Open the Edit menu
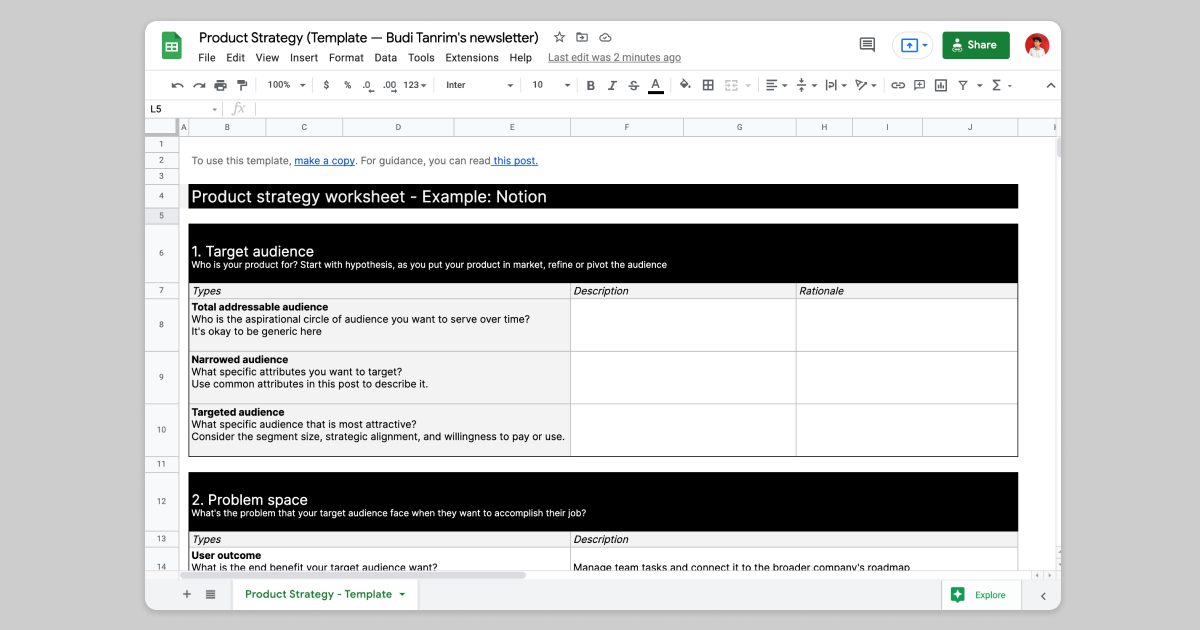This screenshot has width=1200, height=630. [236, 58]
